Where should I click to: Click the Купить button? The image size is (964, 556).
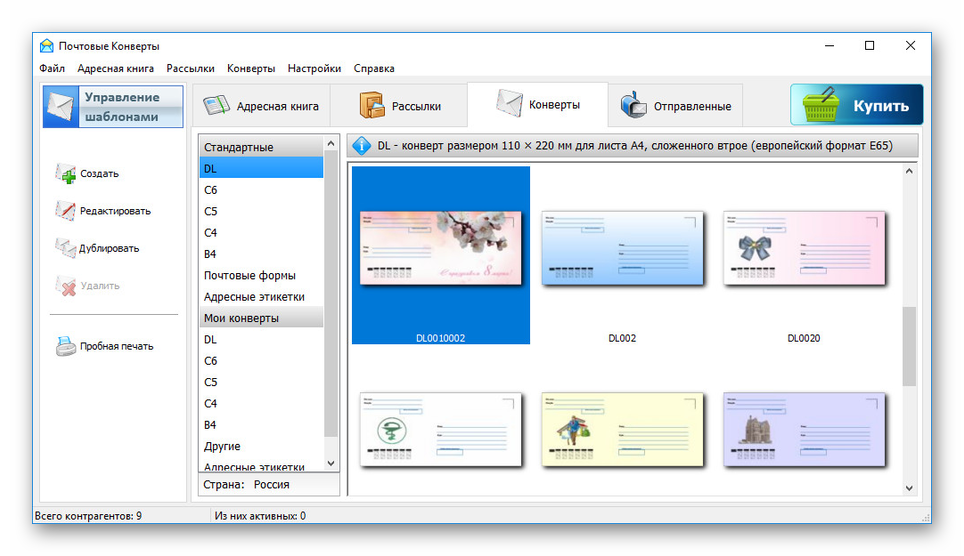point(856,105)
